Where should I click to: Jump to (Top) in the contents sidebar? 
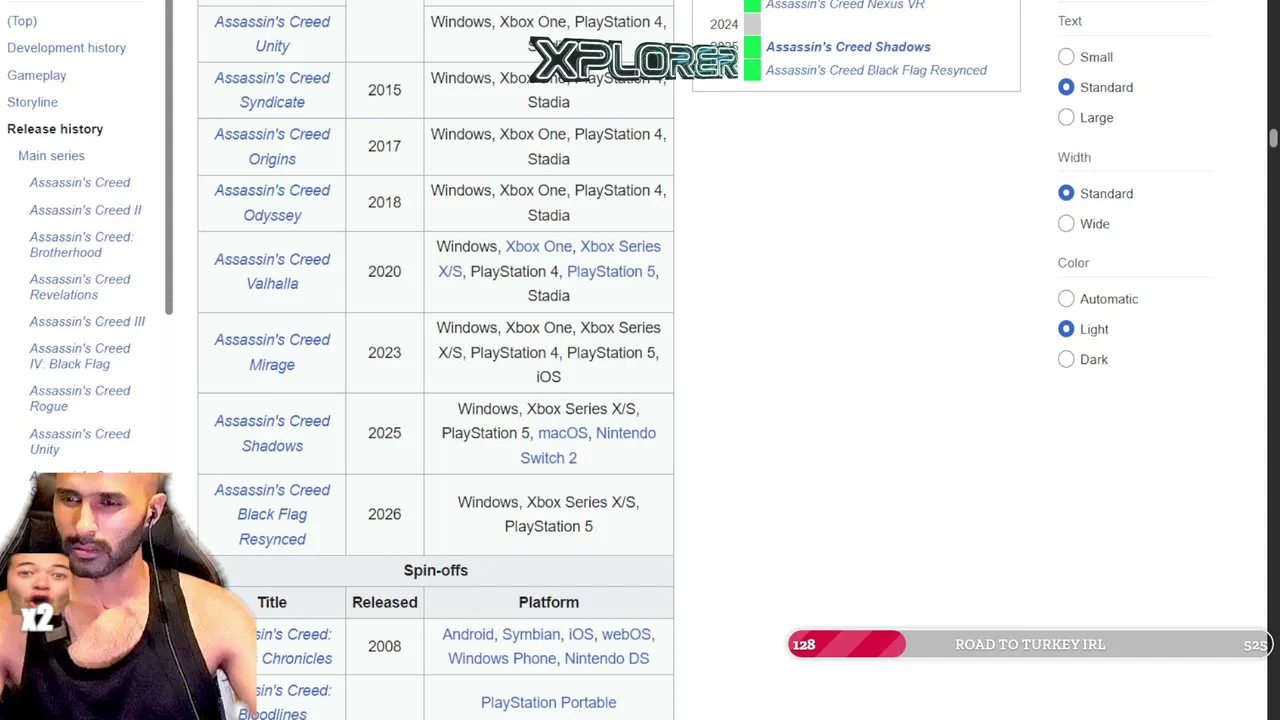click(x=22, y=21)
